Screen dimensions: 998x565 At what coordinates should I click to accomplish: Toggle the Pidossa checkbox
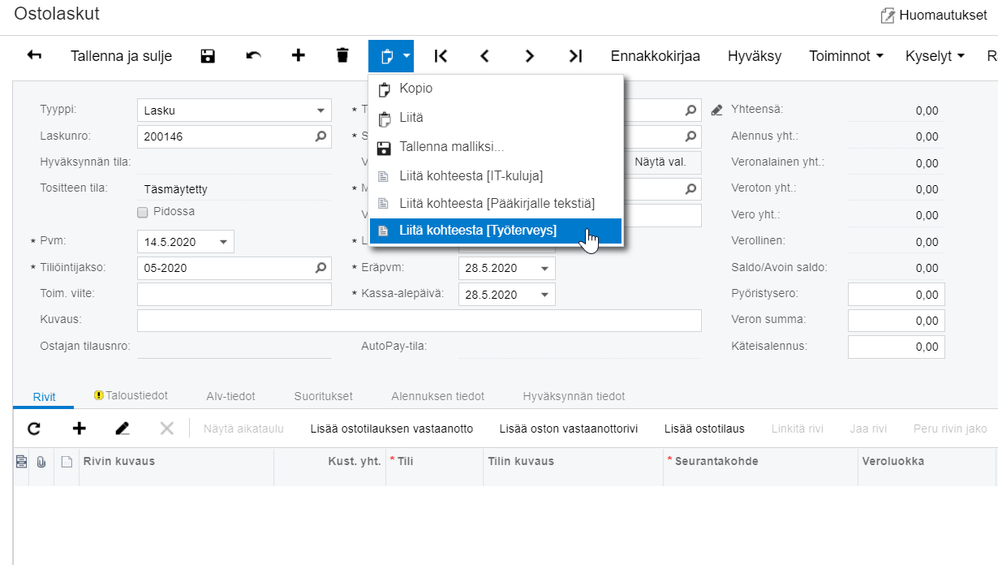click(x=143, y=212)
